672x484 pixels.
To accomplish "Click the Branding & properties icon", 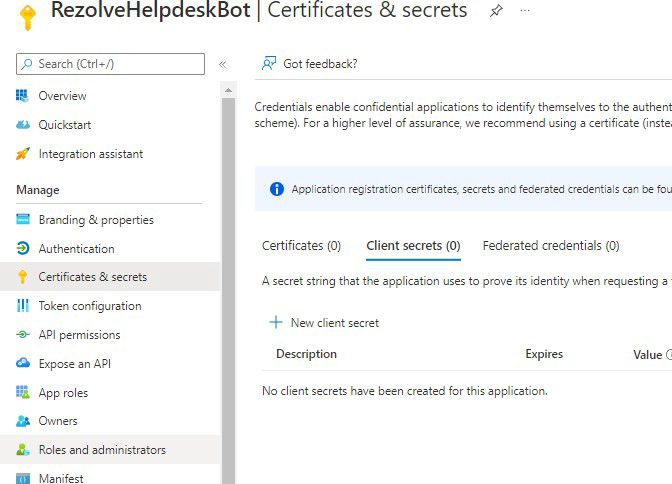I will 23,219.
